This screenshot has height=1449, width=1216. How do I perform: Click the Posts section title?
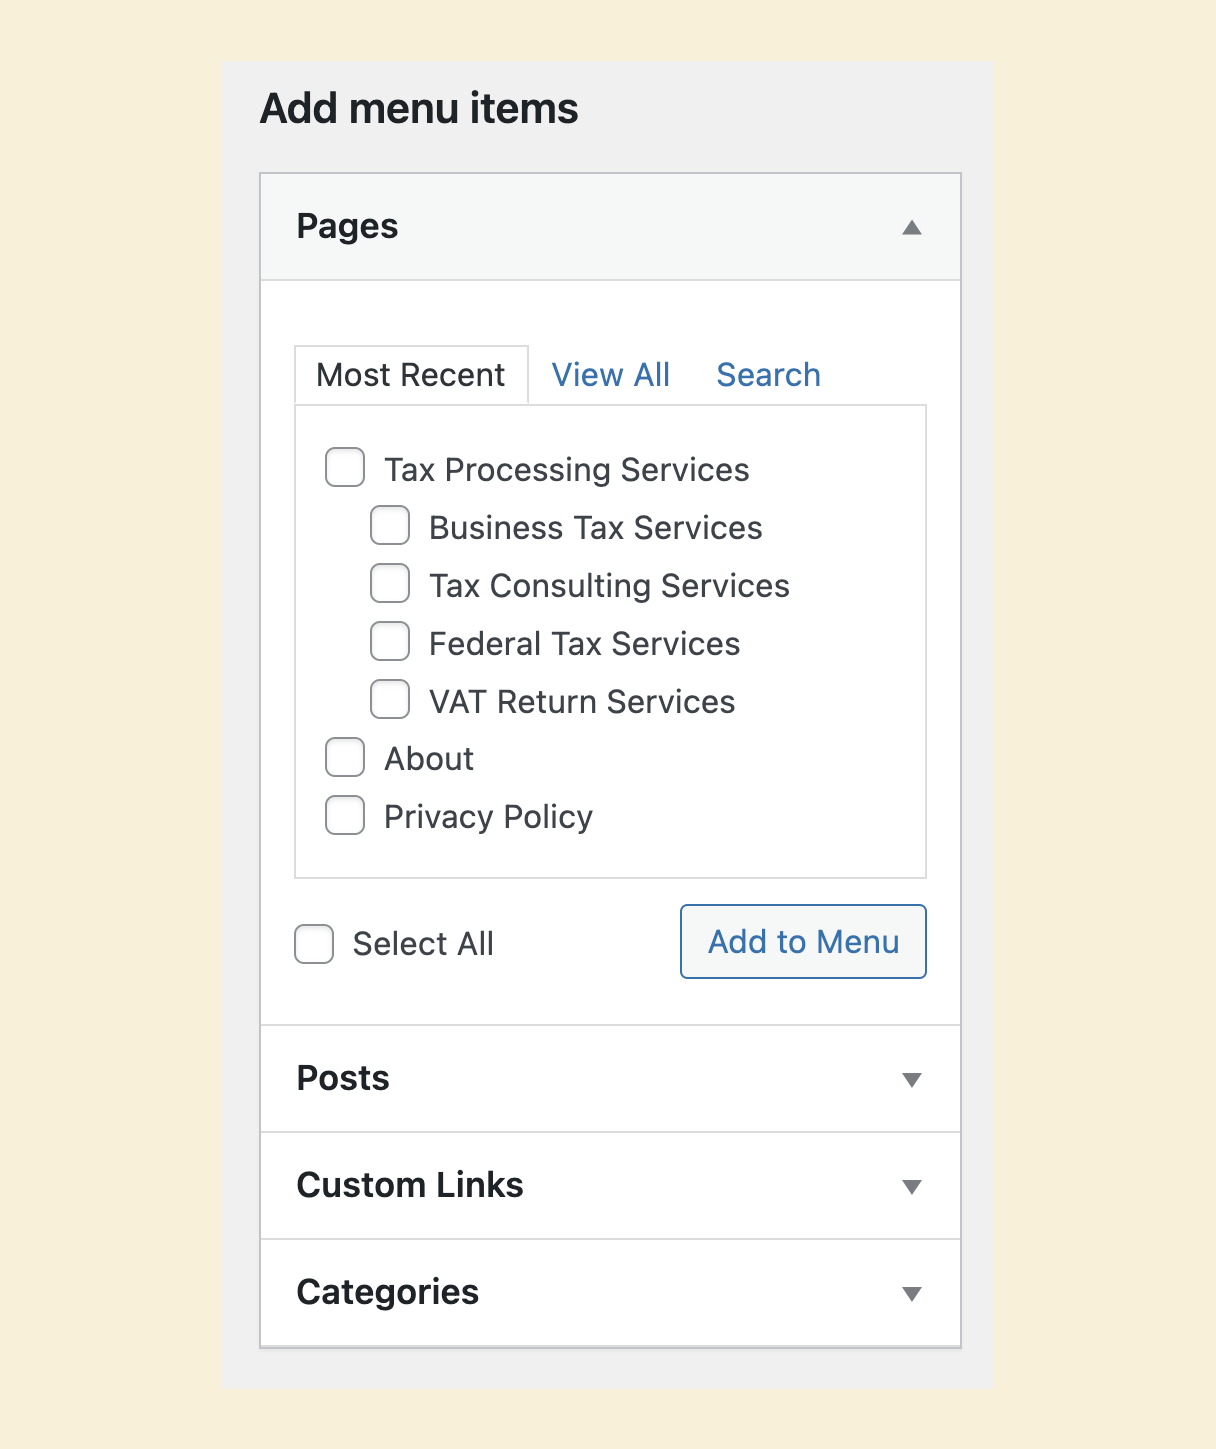(343, 1078)
